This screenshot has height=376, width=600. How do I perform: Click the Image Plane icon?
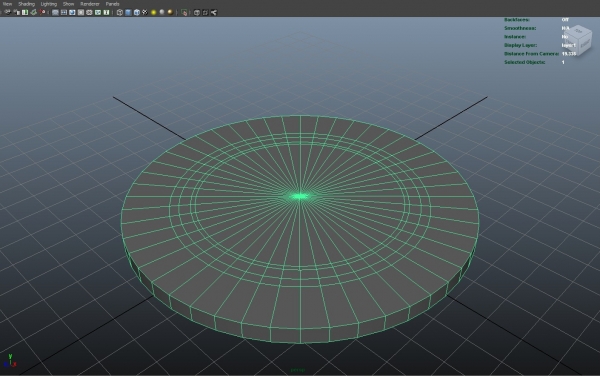[x=34, y=12]
